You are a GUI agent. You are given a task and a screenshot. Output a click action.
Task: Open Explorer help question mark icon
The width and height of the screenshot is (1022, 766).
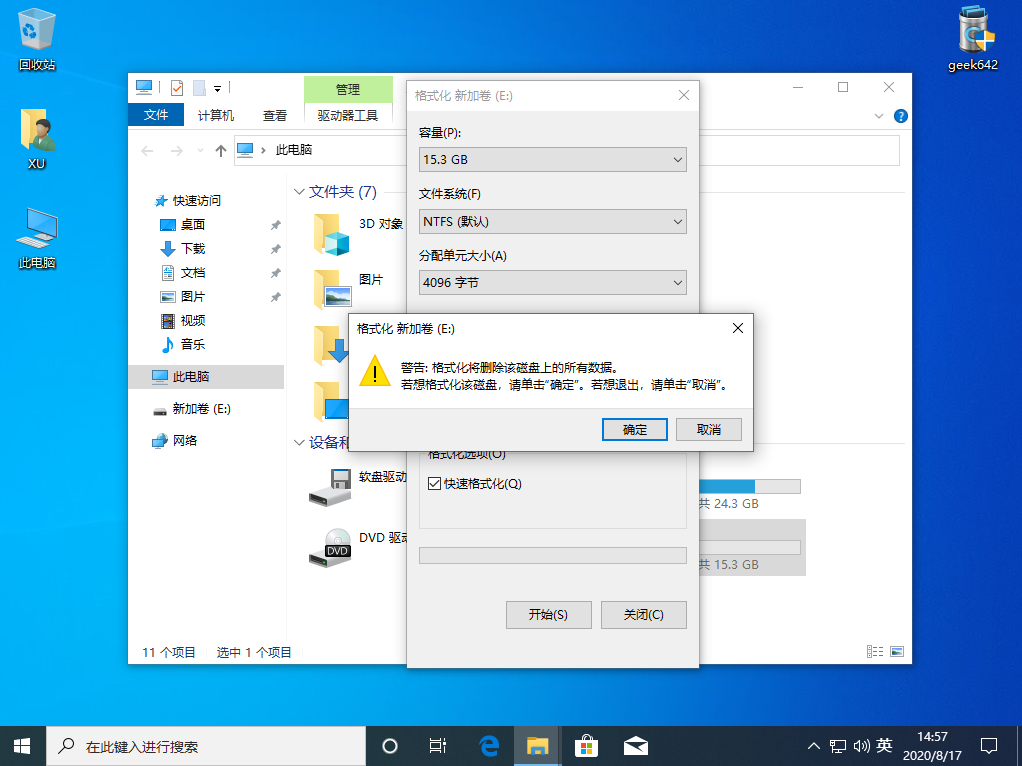pos(901,116)
